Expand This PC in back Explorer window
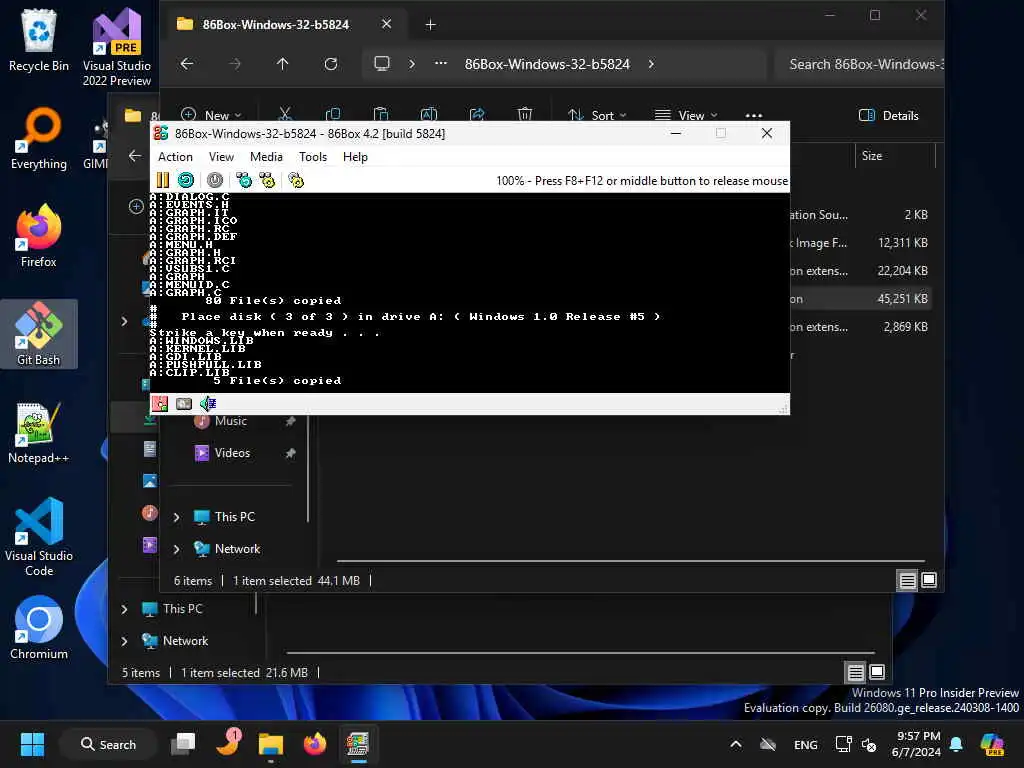Screen dimensions: 1024x768 tap(124, 609)
